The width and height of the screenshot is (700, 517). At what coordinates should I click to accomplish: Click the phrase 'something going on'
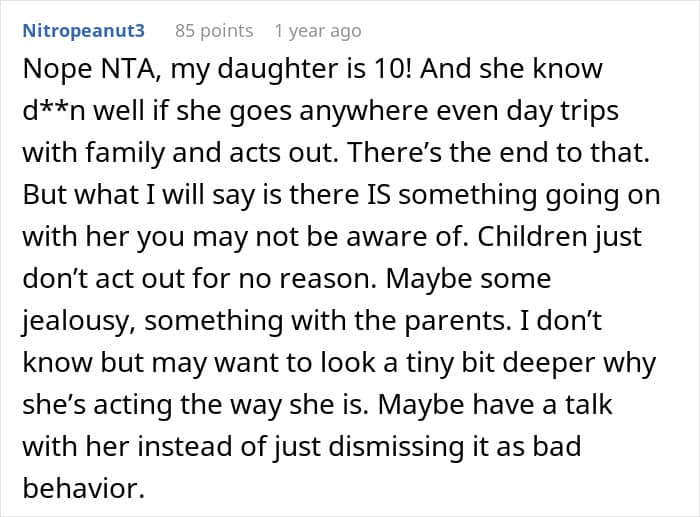click(529, 196)
